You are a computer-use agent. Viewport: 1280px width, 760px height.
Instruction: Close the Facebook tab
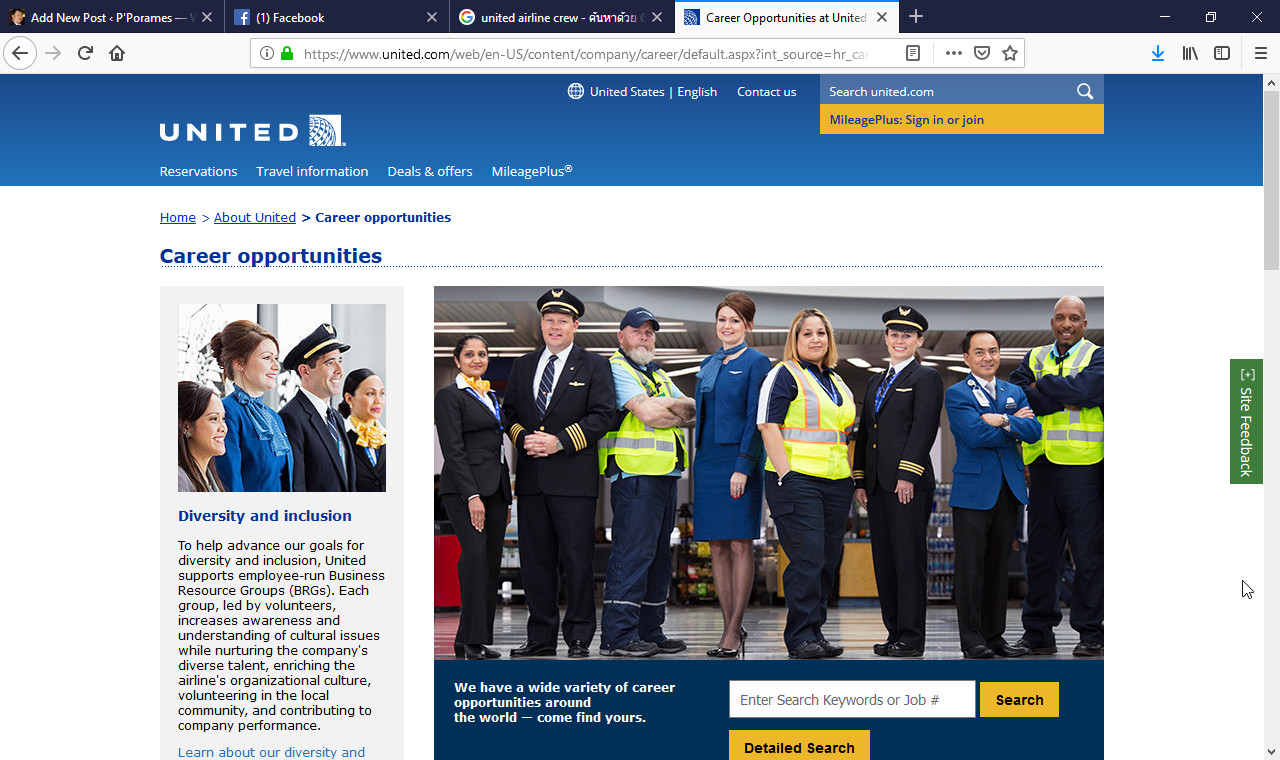(432, 17)
